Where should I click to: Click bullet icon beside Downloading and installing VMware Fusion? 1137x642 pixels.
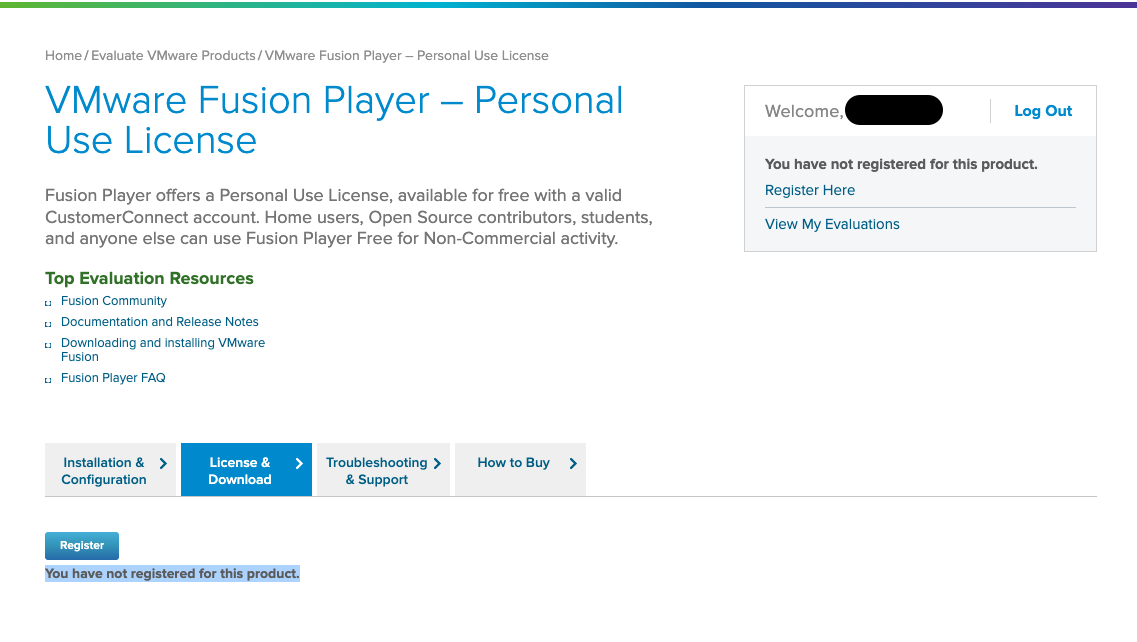(48, 345)
